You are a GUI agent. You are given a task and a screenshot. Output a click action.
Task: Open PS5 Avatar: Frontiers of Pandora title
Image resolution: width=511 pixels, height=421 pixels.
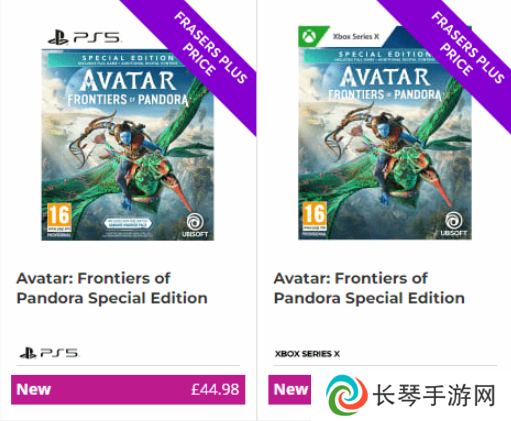tap(112, 288)
